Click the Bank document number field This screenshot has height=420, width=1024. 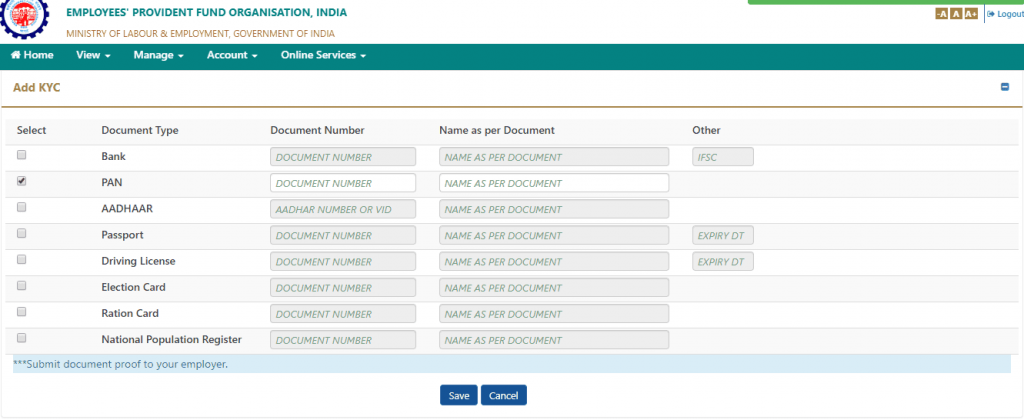point(343,157)
